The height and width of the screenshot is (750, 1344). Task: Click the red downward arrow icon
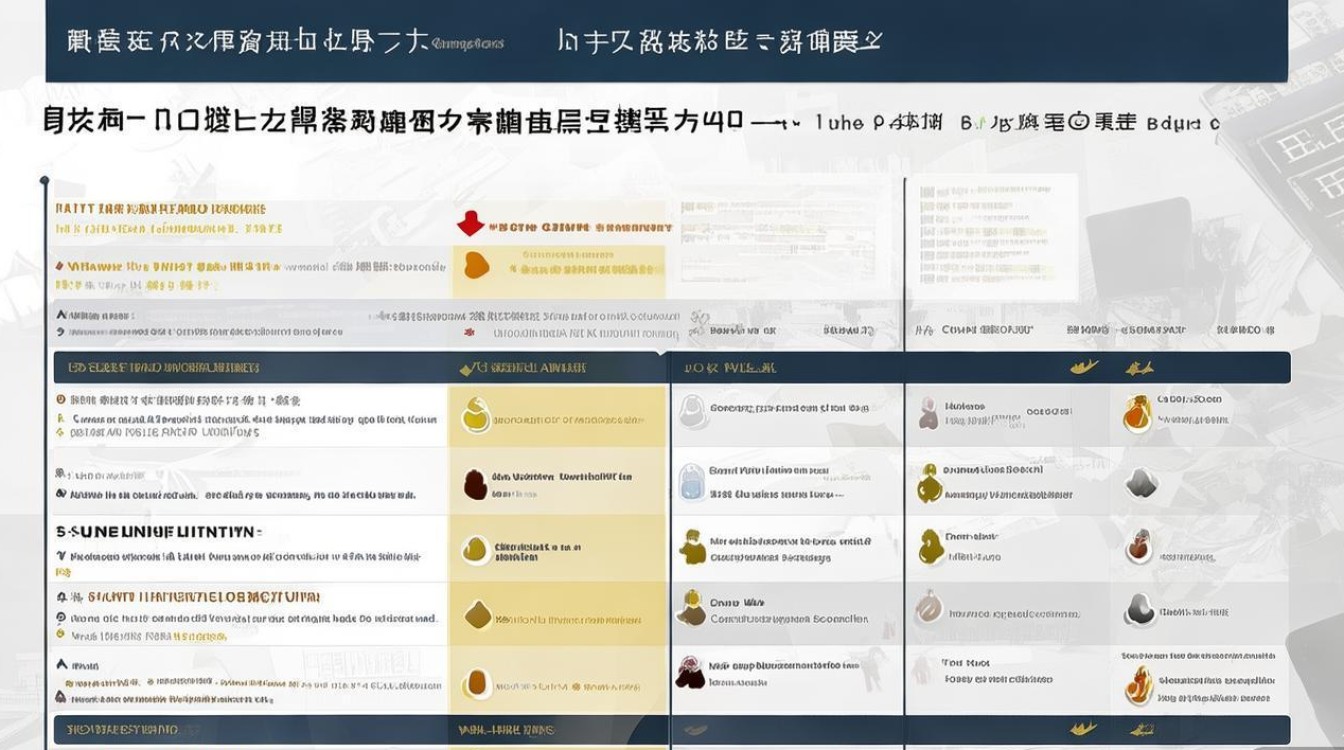tap(470, 225)
